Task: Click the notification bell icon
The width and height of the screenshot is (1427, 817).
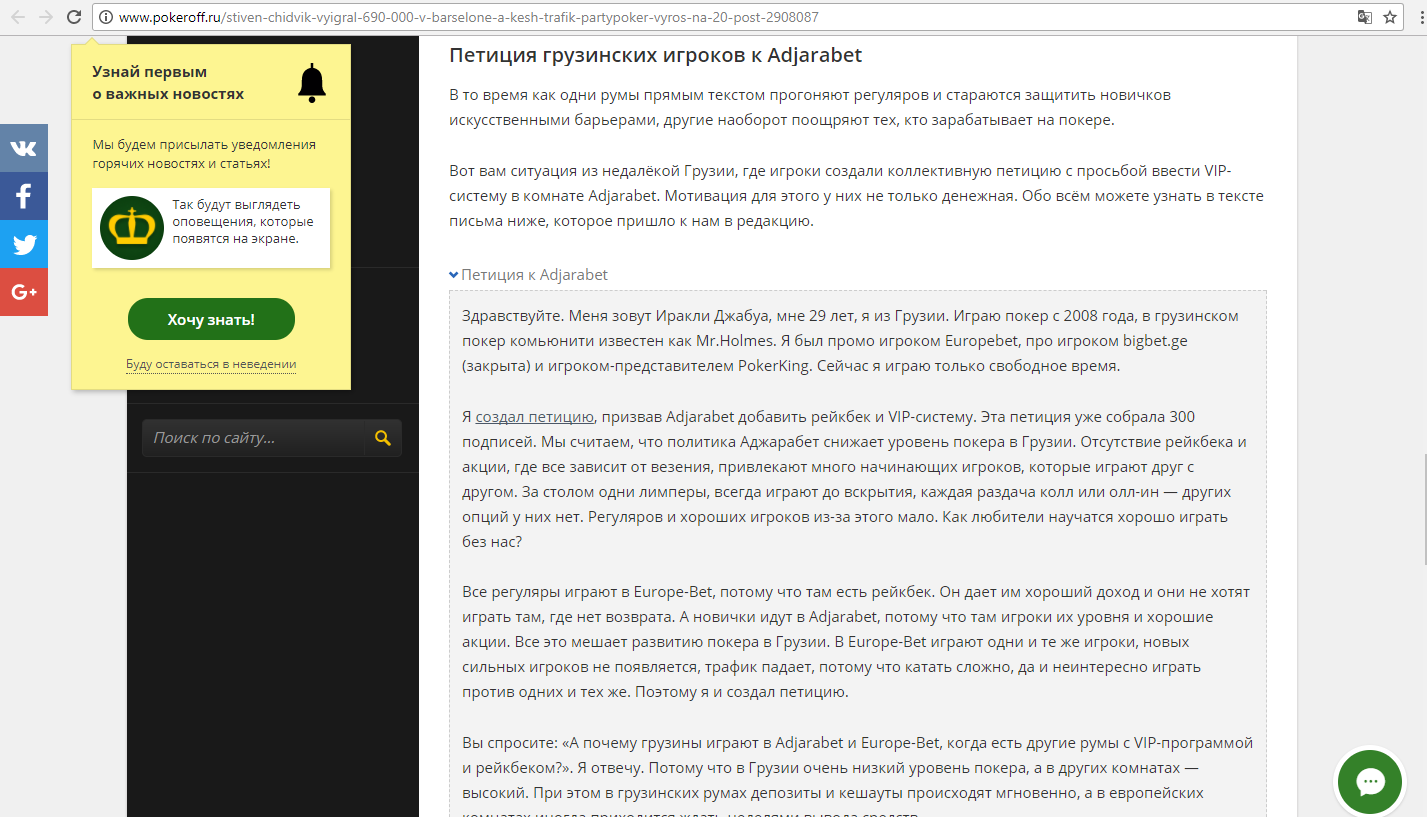Action: pos(312,83)
